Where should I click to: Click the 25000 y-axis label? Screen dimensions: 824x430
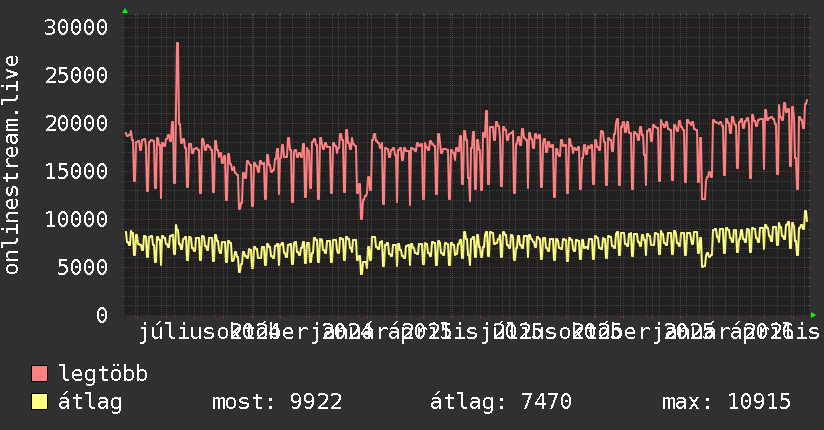(76, 75)
